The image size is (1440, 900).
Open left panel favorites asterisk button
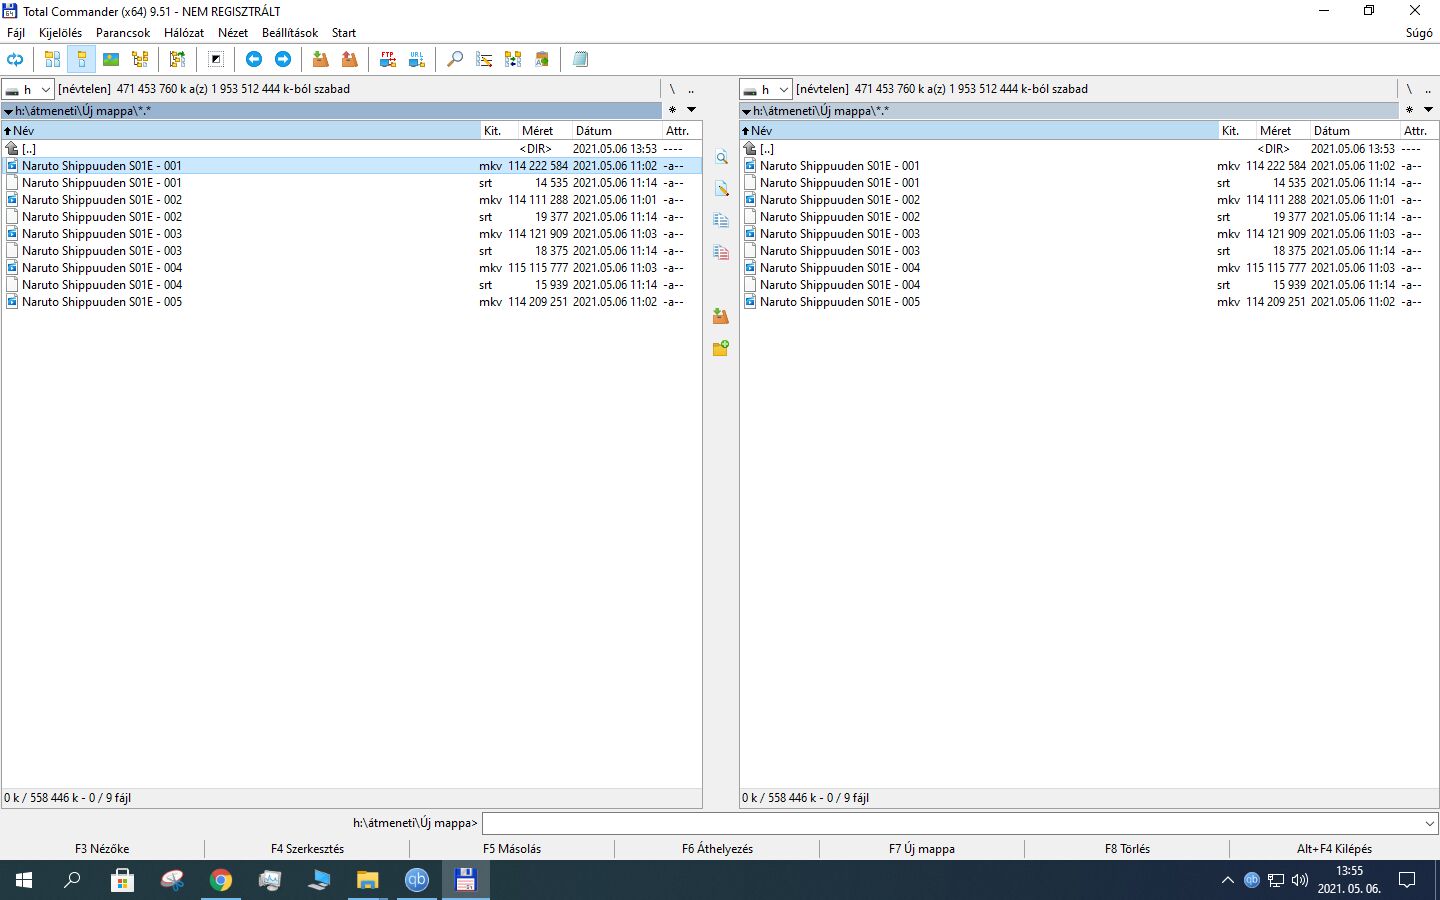(672, 110)
